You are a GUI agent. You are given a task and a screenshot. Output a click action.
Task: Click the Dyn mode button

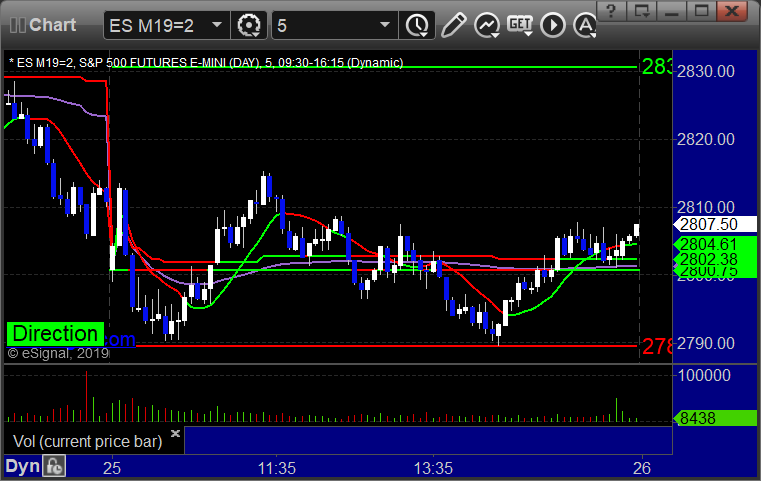pyautogui.click(x=22, y=466)
